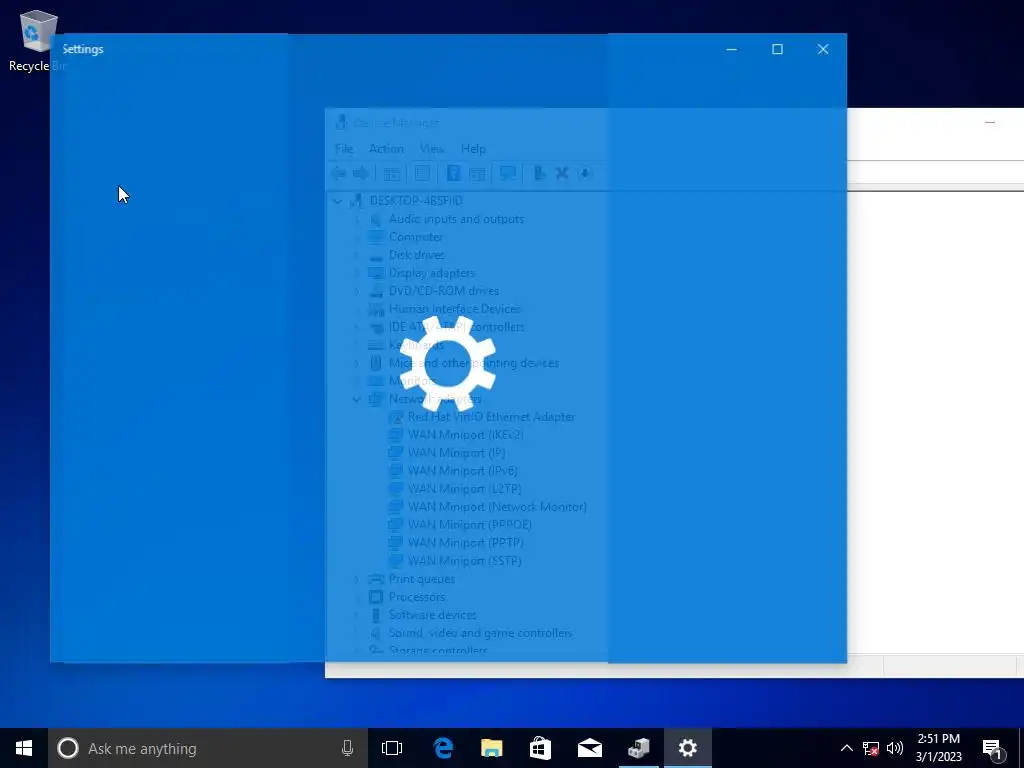The height and width of the screenshot is (768, 1024).
Task: Close the Settings window
Action: (823, 49)
